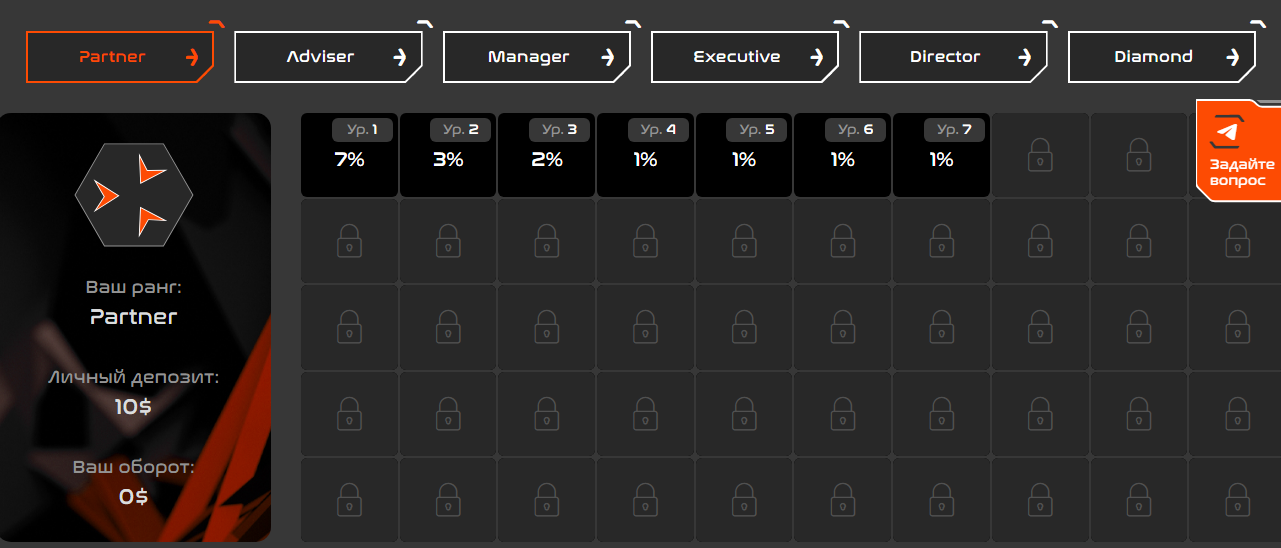Click the level 7 cell showing 1%
This screenshot has height=548, width=1281.
941,155
